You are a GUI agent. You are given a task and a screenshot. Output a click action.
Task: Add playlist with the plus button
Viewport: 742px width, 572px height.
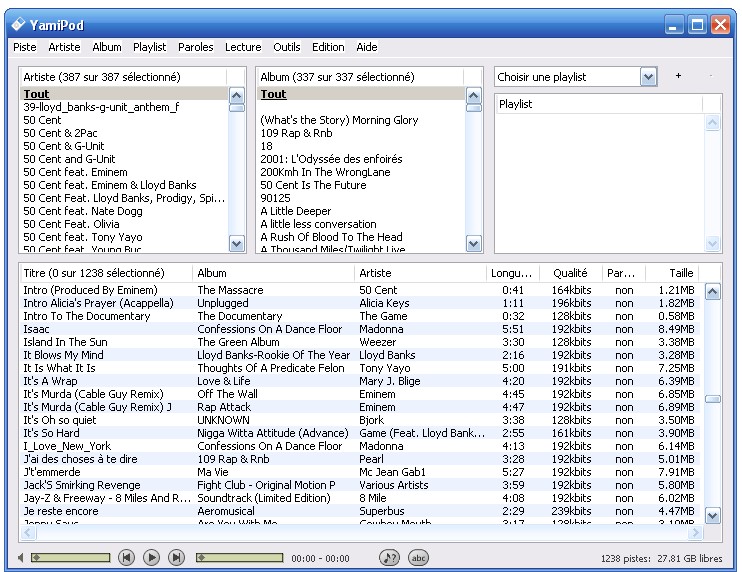click(x=678, y=76)
